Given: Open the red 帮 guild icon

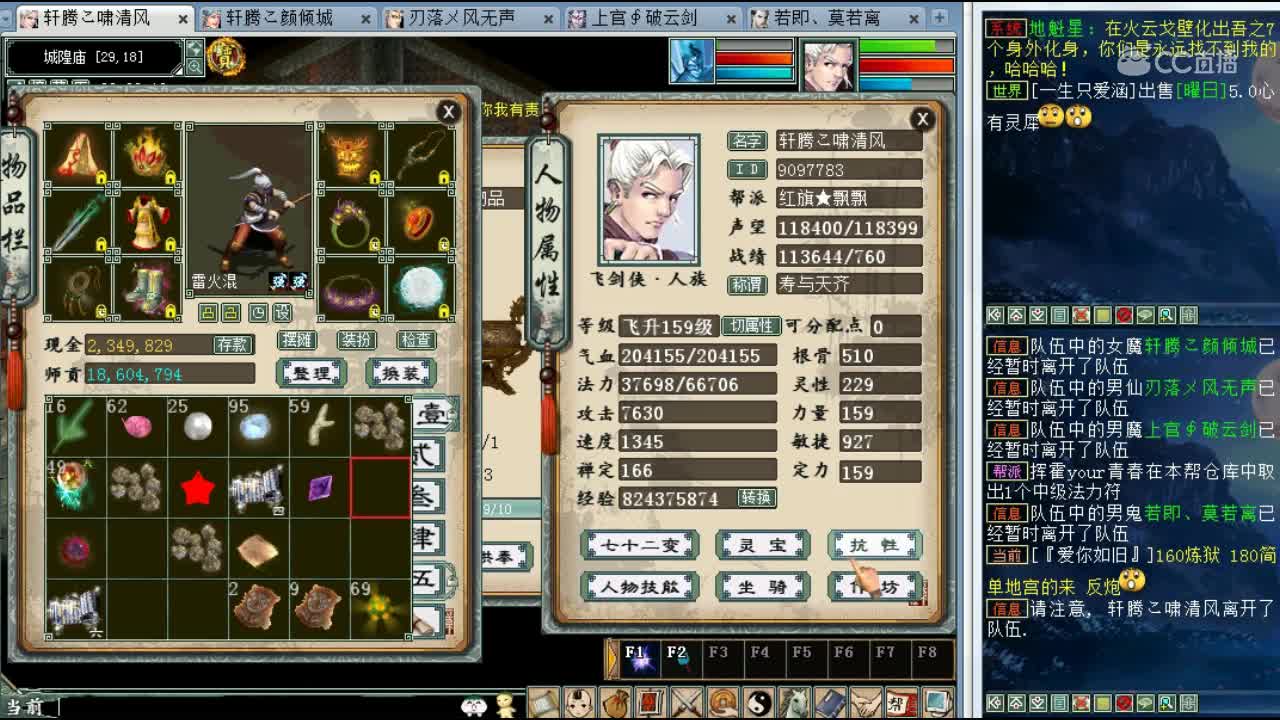Looking at the screenshot, I should pos(904,702).
